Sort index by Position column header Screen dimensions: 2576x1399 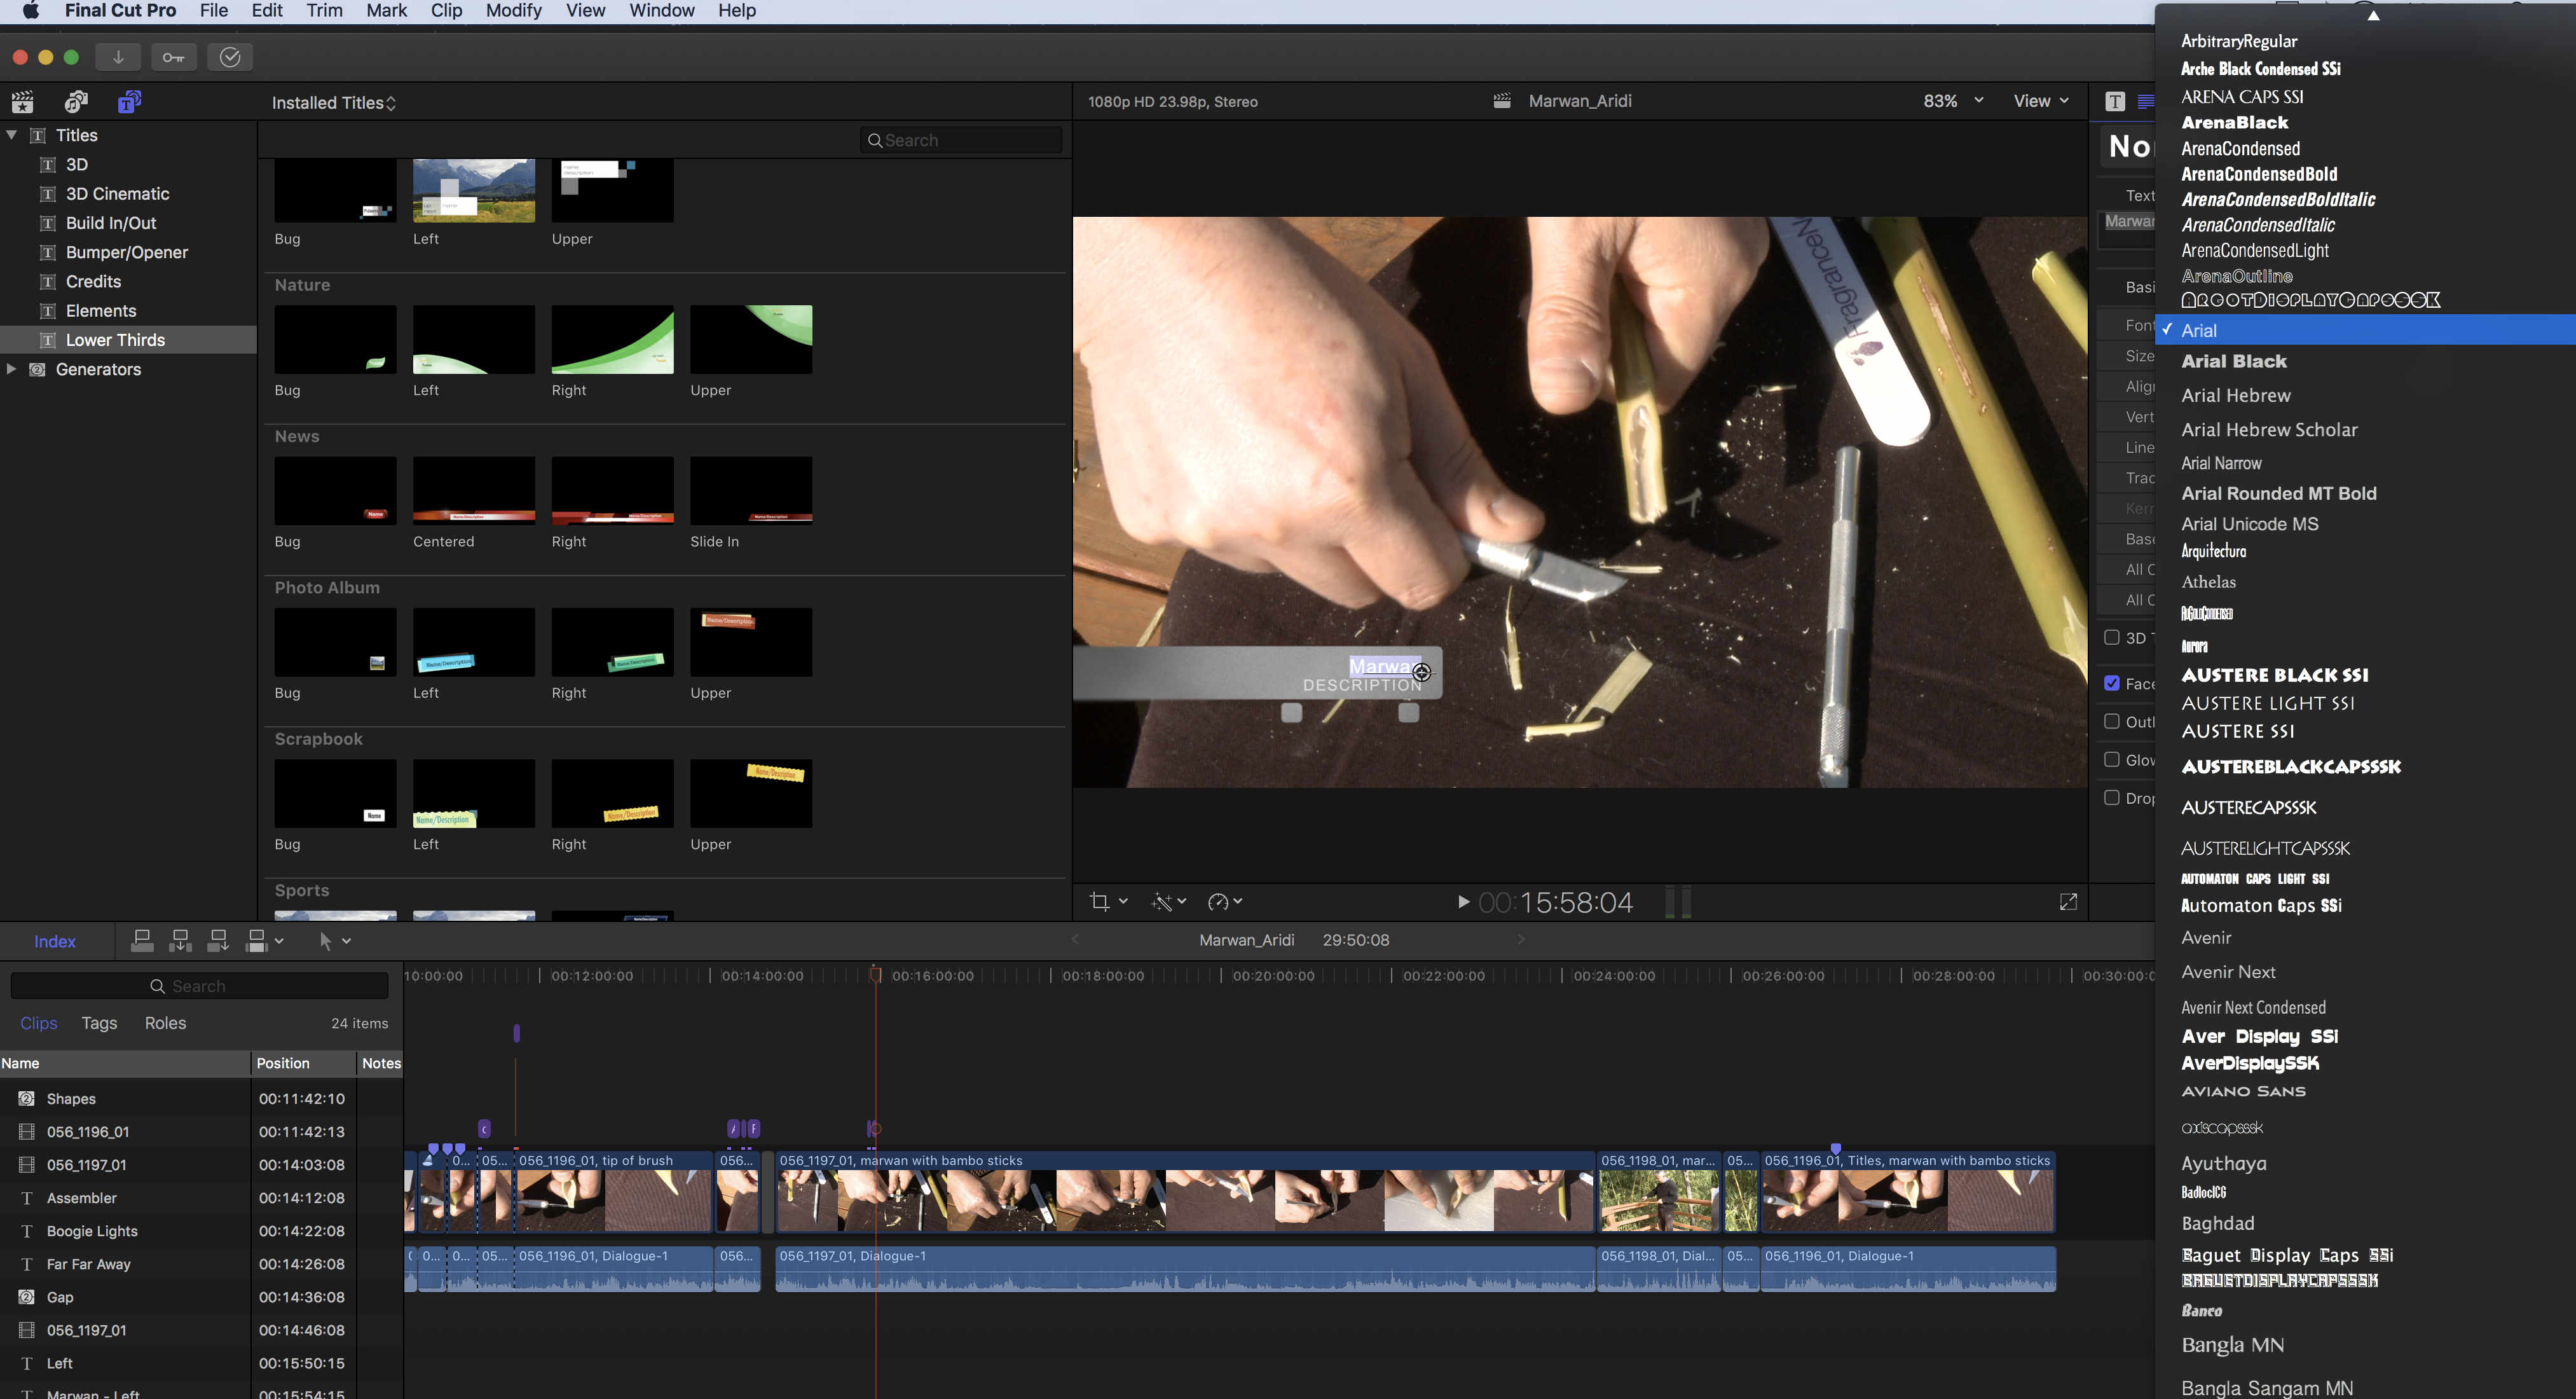[x=303, y=1063]
